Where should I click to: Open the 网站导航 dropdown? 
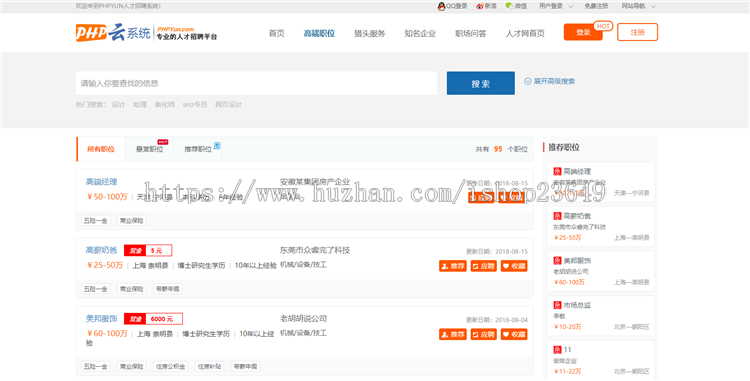click(639, 6)
